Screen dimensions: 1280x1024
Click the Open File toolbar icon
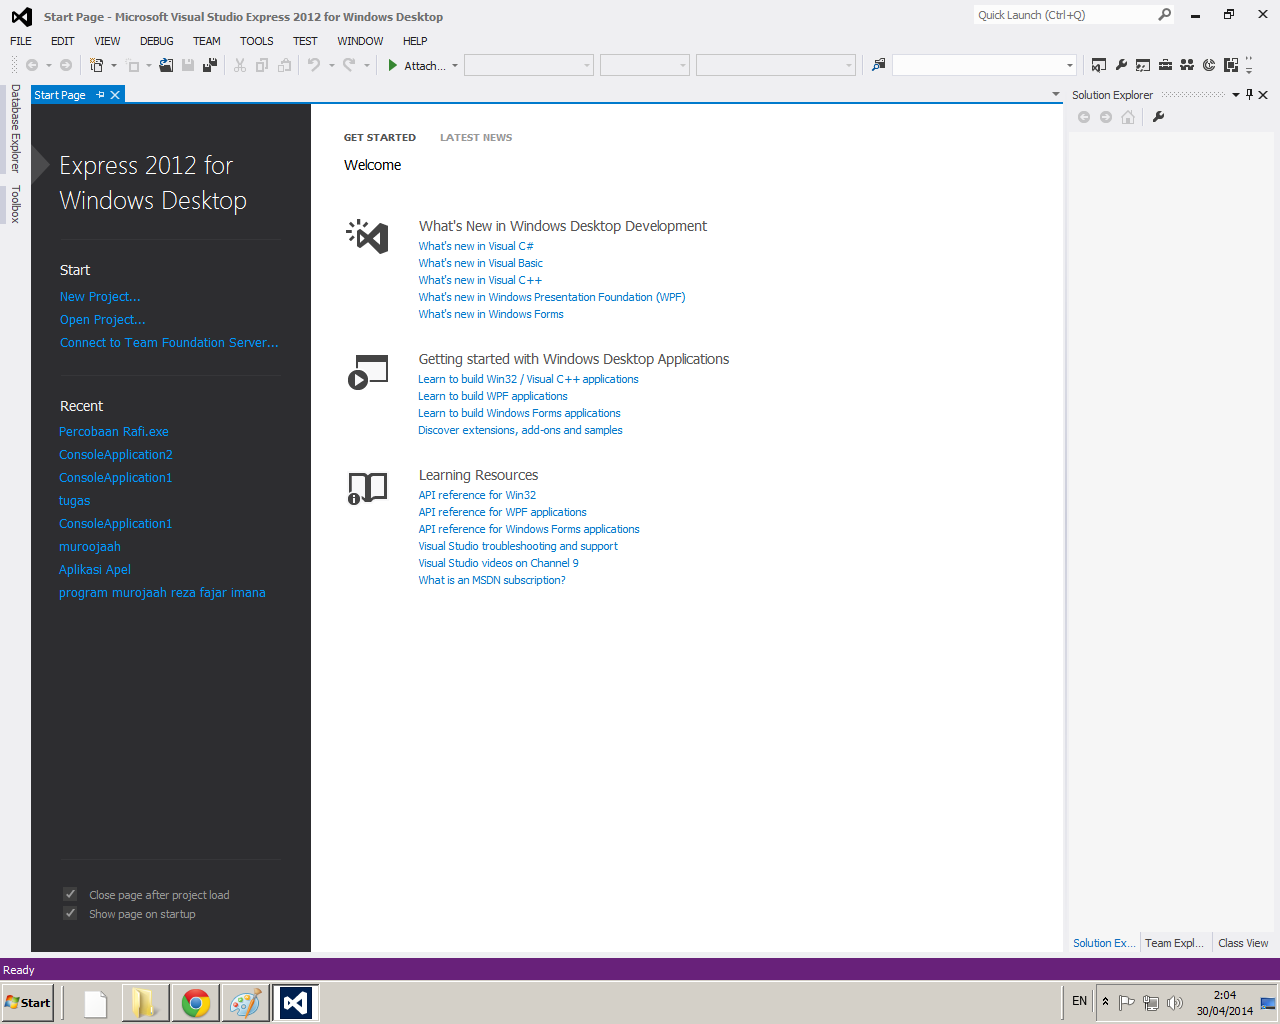pyautogui.click(x=166, y=65)
